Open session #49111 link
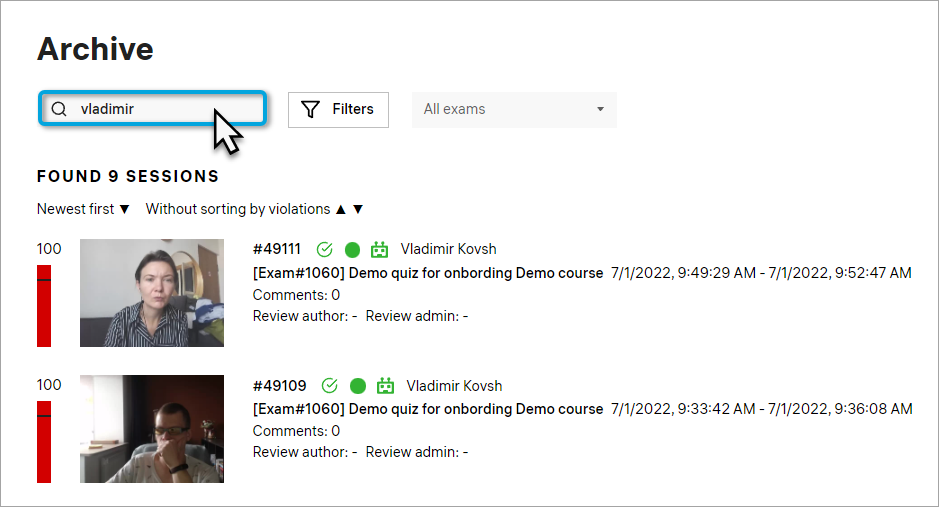The height and width of the screenshot is (507, 939). point(277,249)
